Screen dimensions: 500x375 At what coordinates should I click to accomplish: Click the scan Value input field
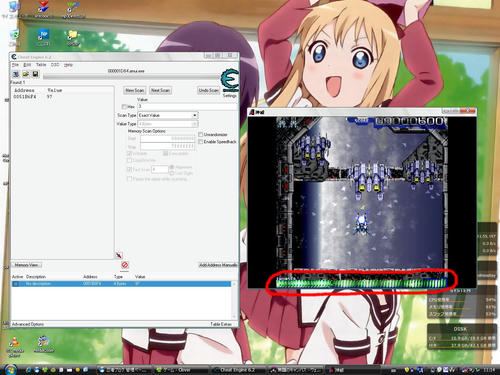tap(187, 107)
